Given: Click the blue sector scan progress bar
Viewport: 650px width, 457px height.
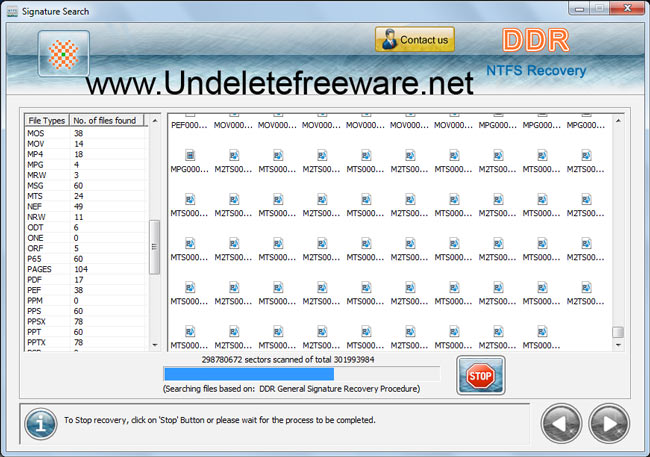Looking at the screenshot, I should 302,374.
